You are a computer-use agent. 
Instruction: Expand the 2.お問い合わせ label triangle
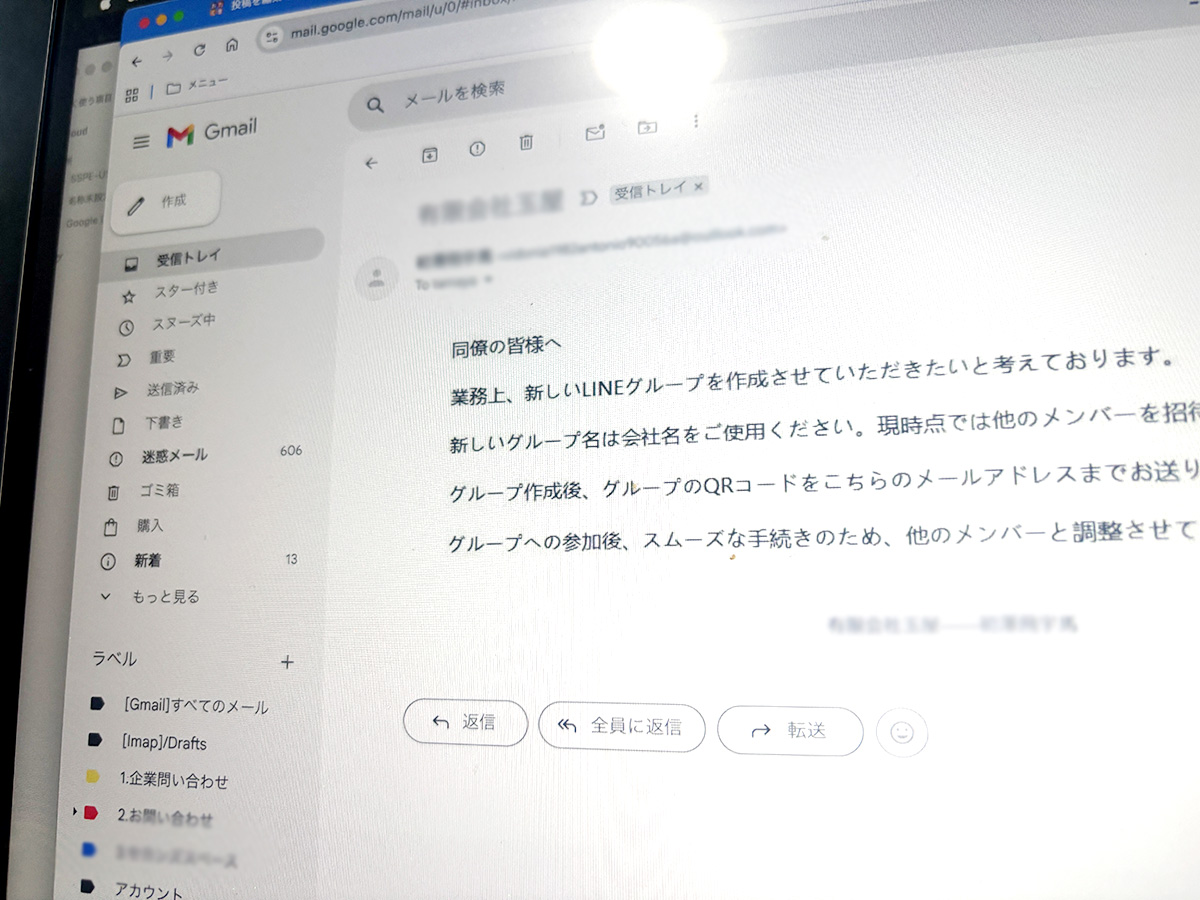(76, 812)
